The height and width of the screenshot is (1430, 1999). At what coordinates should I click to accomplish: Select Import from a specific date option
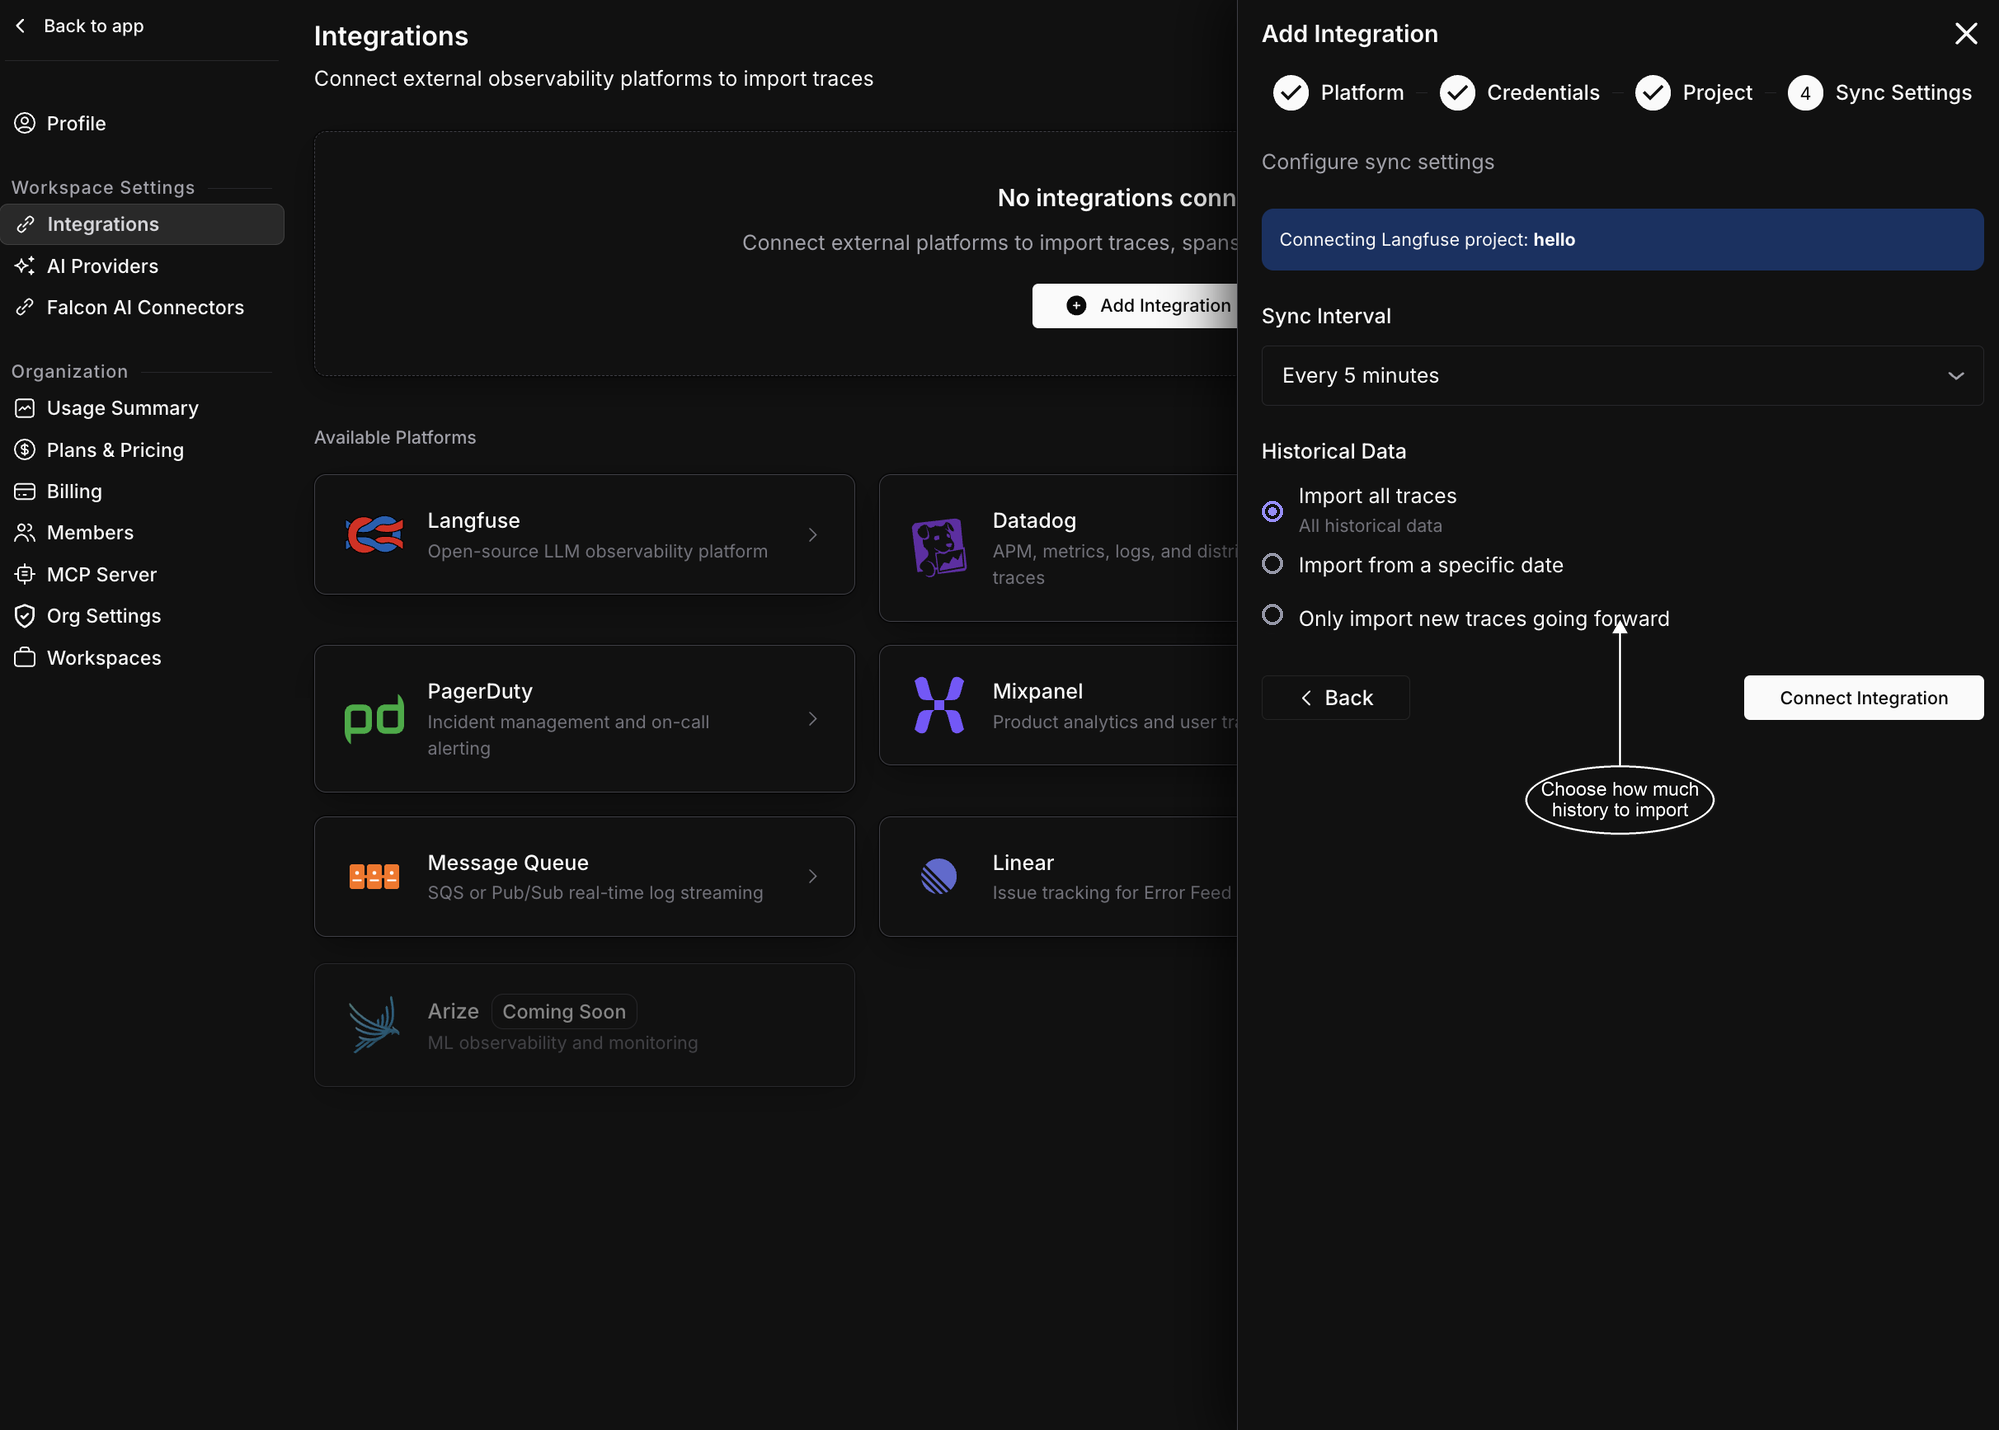[x=1272, y=564]
